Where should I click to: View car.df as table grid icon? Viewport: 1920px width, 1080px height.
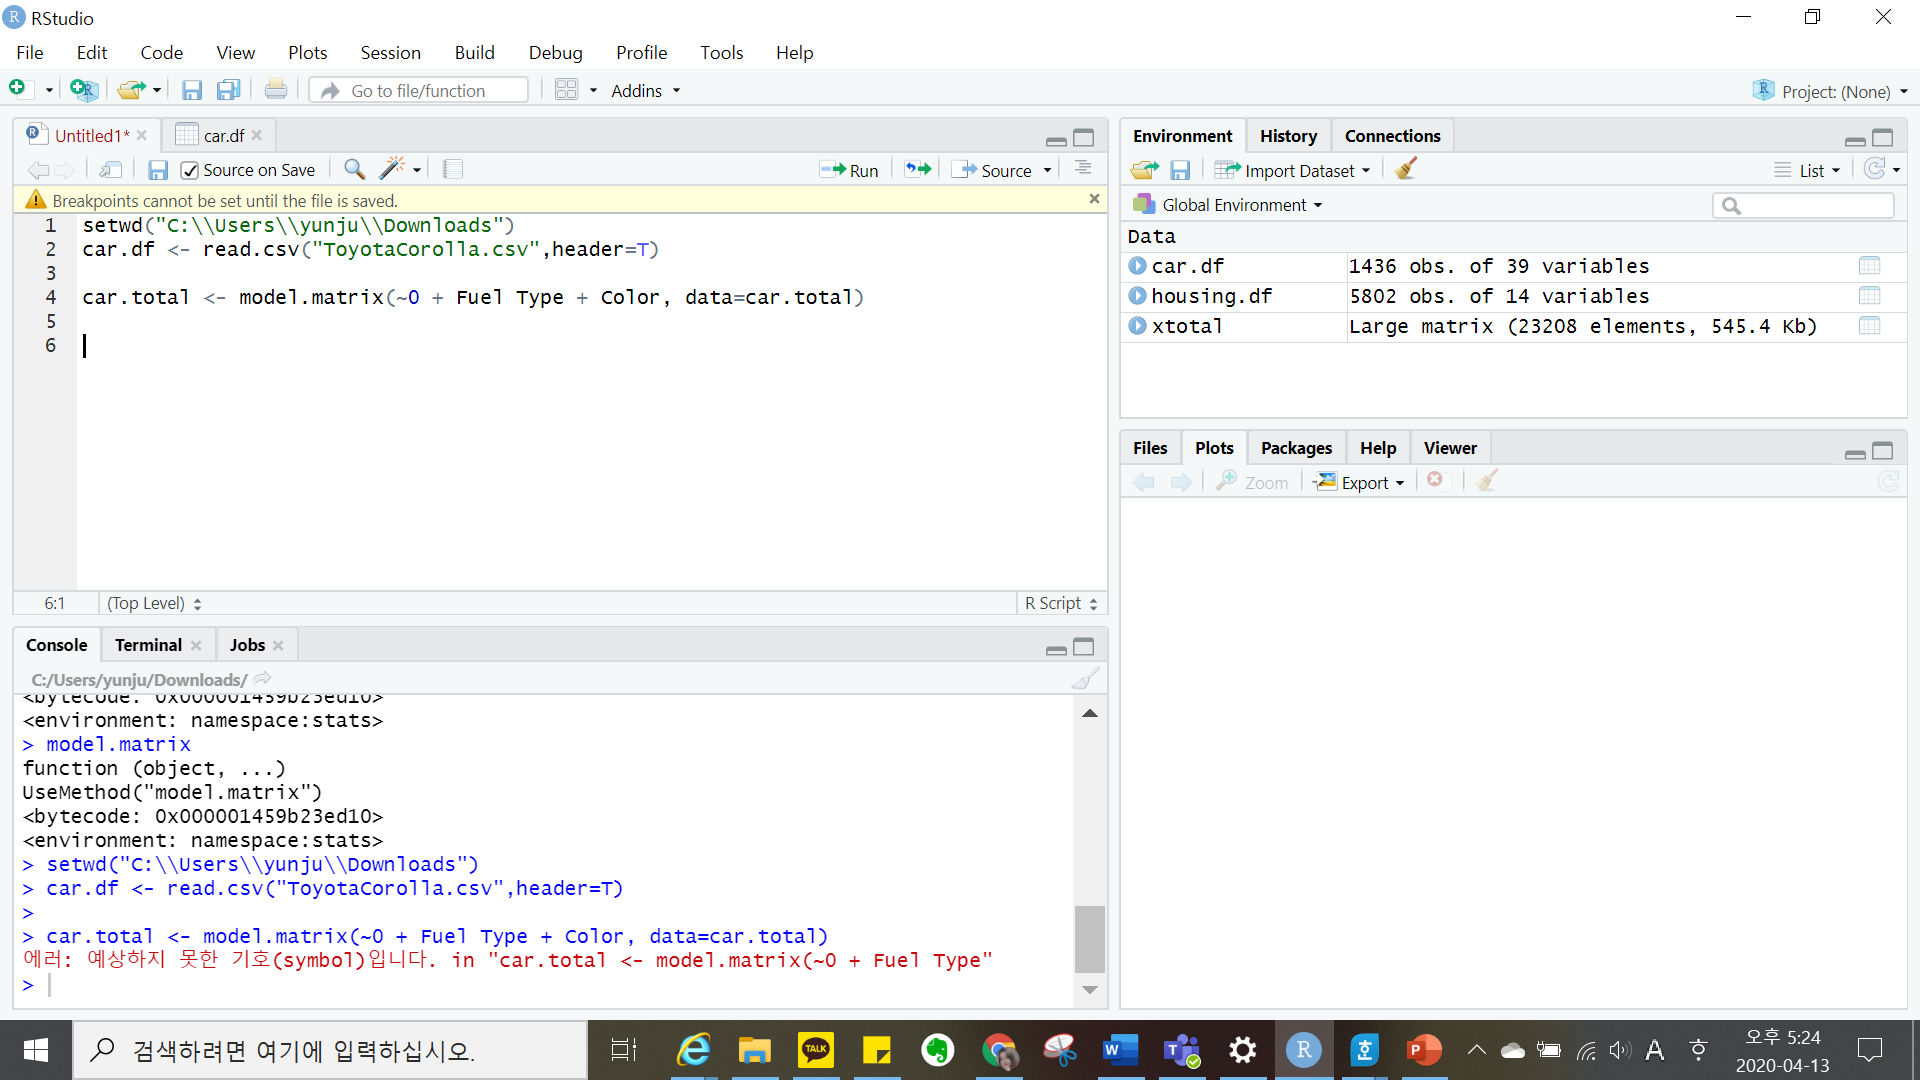[1869, 266]
